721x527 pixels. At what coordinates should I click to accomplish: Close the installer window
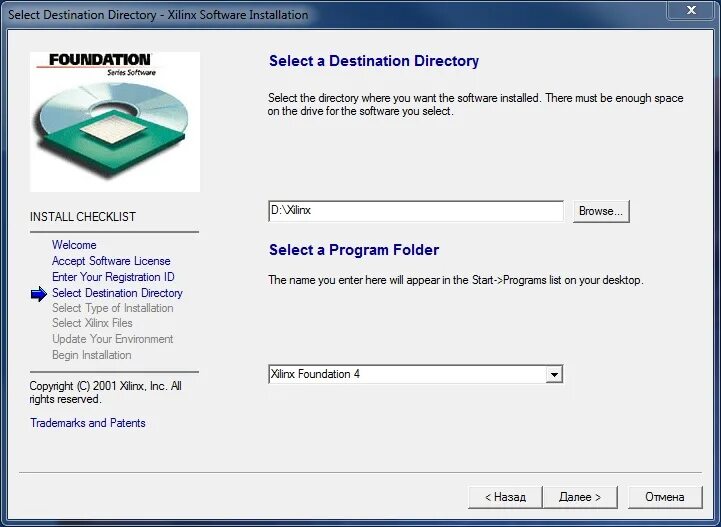pos(691,10)
